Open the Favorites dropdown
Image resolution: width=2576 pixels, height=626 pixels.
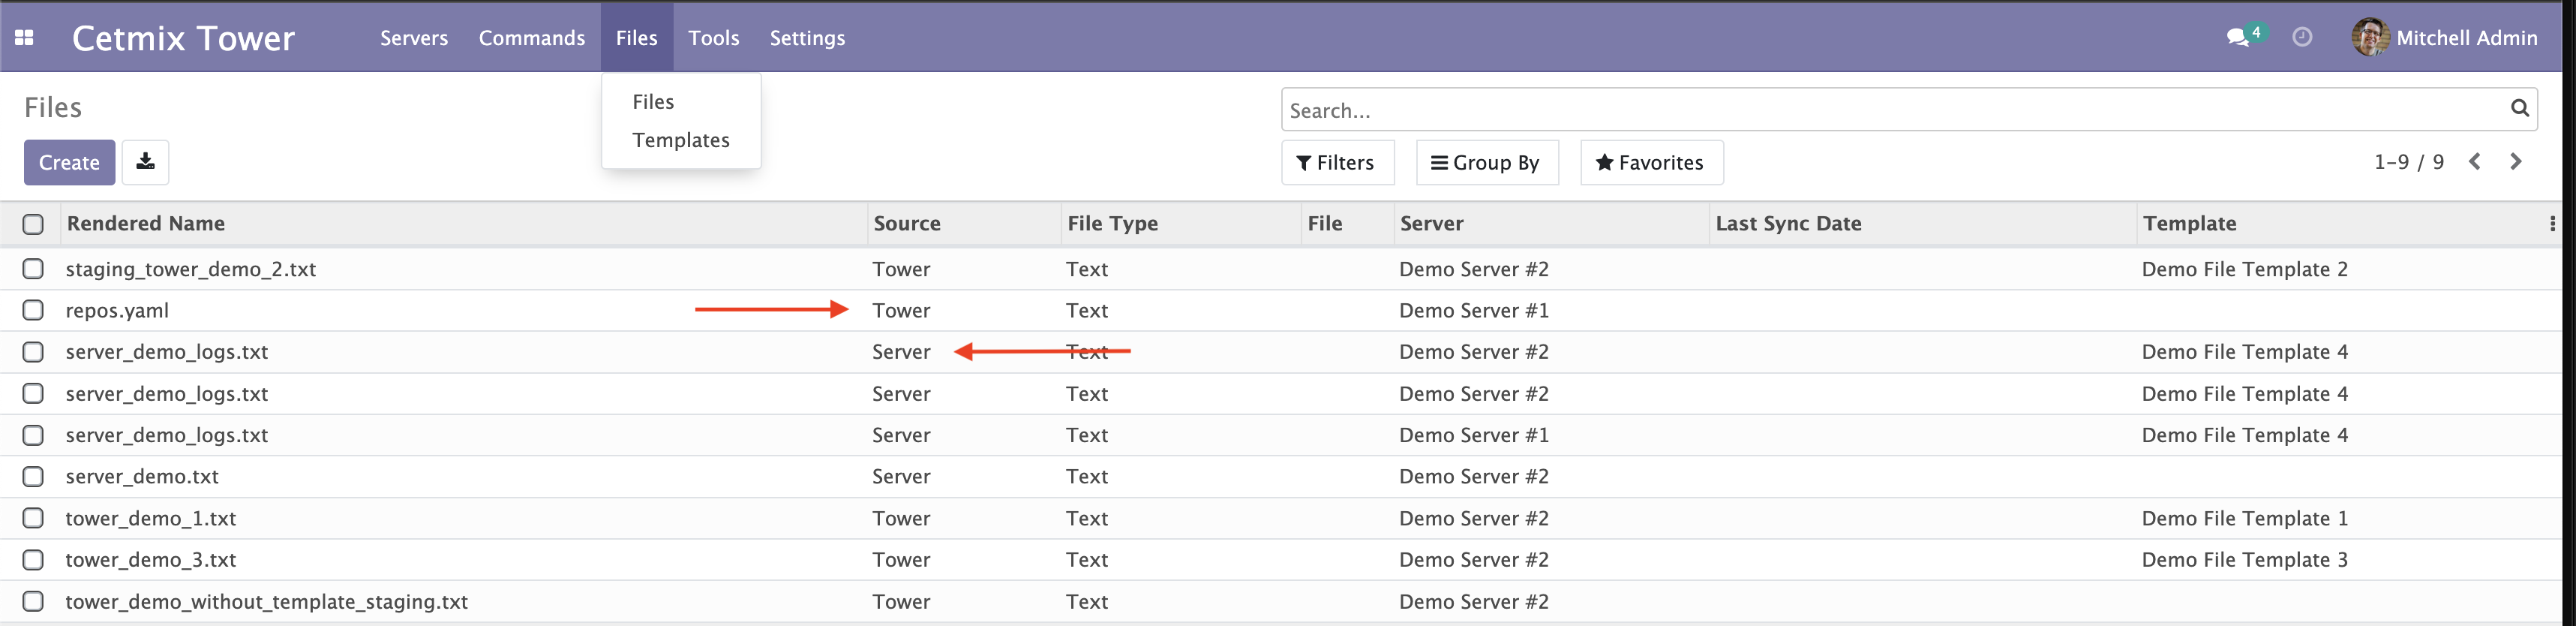click(1650, 163)
